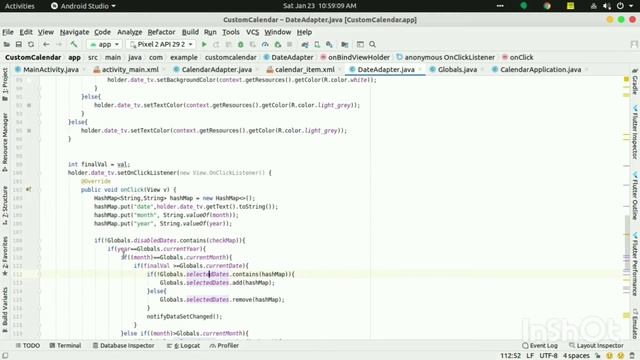Run the app with the green play icon
This screenshot has width=640, height=360.
(204, 44)
